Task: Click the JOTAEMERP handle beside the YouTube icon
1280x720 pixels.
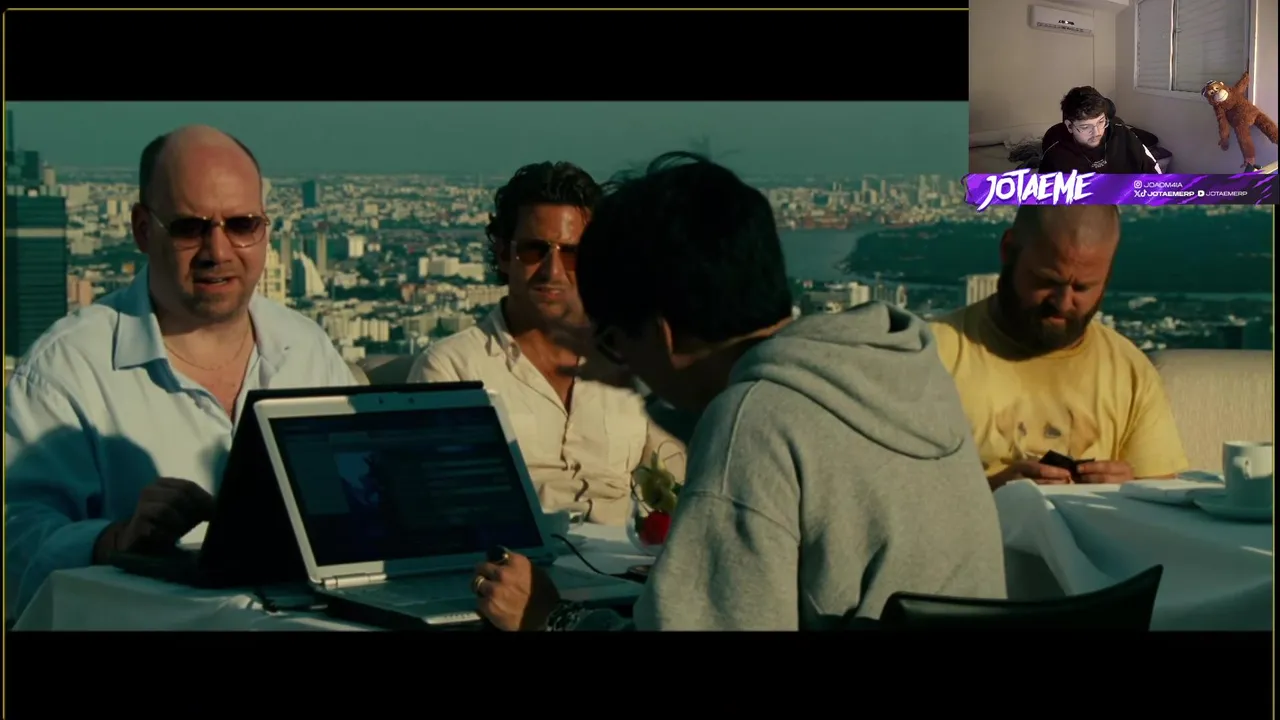Action: [x=1226, y=194]
